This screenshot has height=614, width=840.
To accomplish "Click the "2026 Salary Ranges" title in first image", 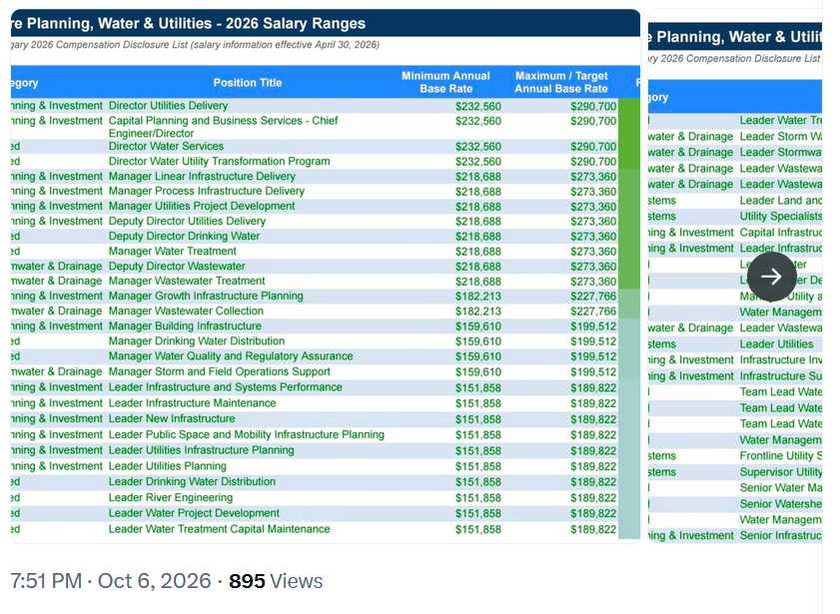I will [x=295, y=24].
